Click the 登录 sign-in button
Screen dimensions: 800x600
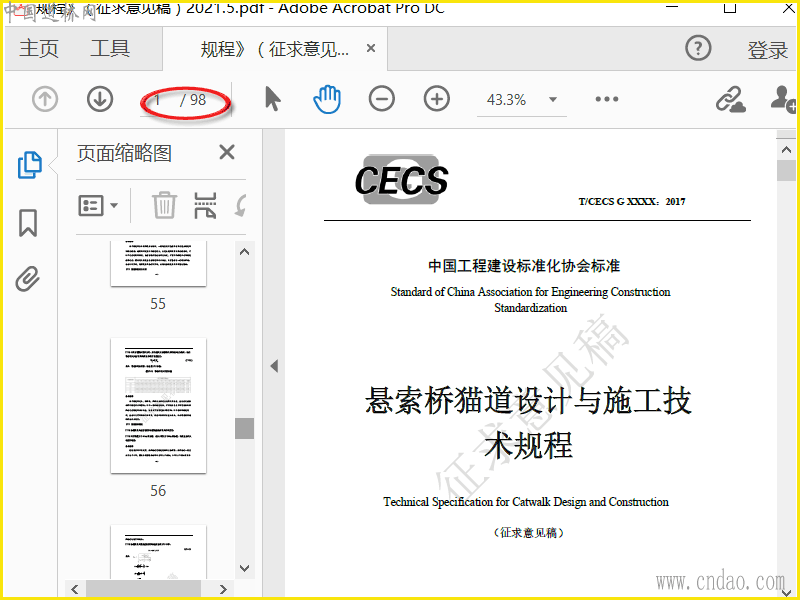(768, 50)
